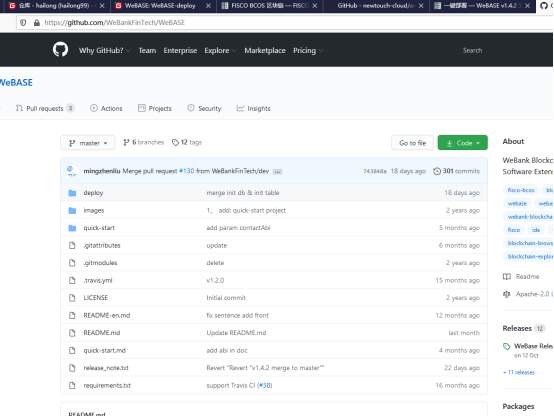Screen dimensions: 554x416
Task: Open the Marketplace navigation item
Action: [x=265, y=51]
